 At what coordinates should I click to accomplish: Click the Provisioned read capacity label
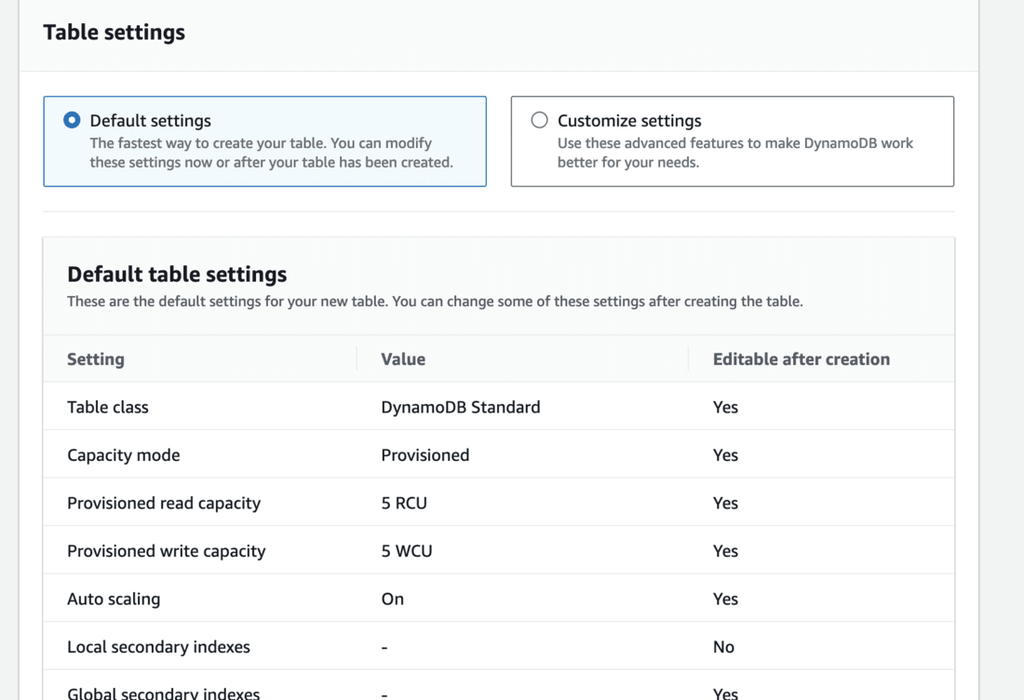coord(163,503)
